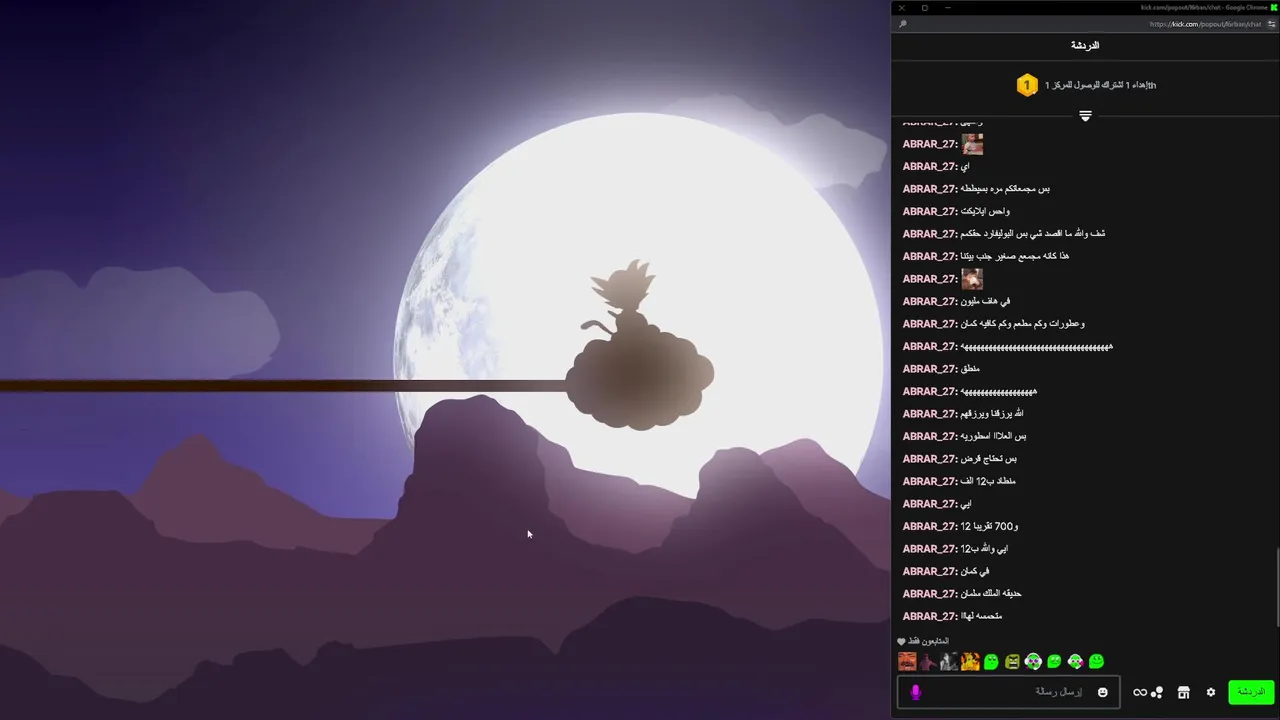Insert the dark dancing figure emote
This screenshot has width=1280, height=720.
tap(928, 661)
